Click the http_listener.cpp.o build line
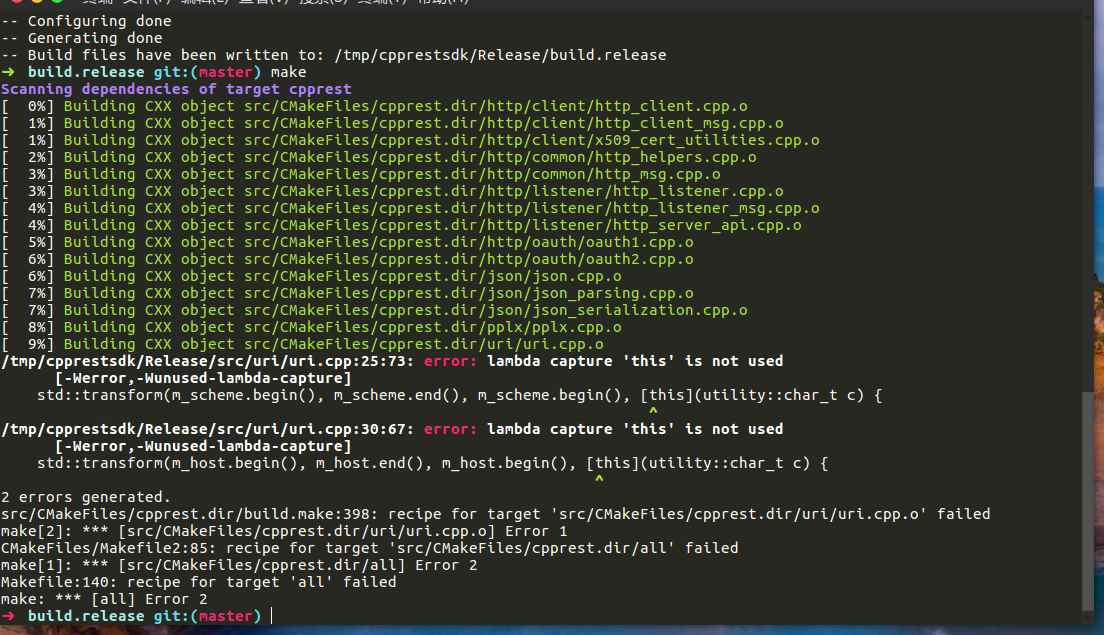The image size is (1104, 635). coord(392,191)
